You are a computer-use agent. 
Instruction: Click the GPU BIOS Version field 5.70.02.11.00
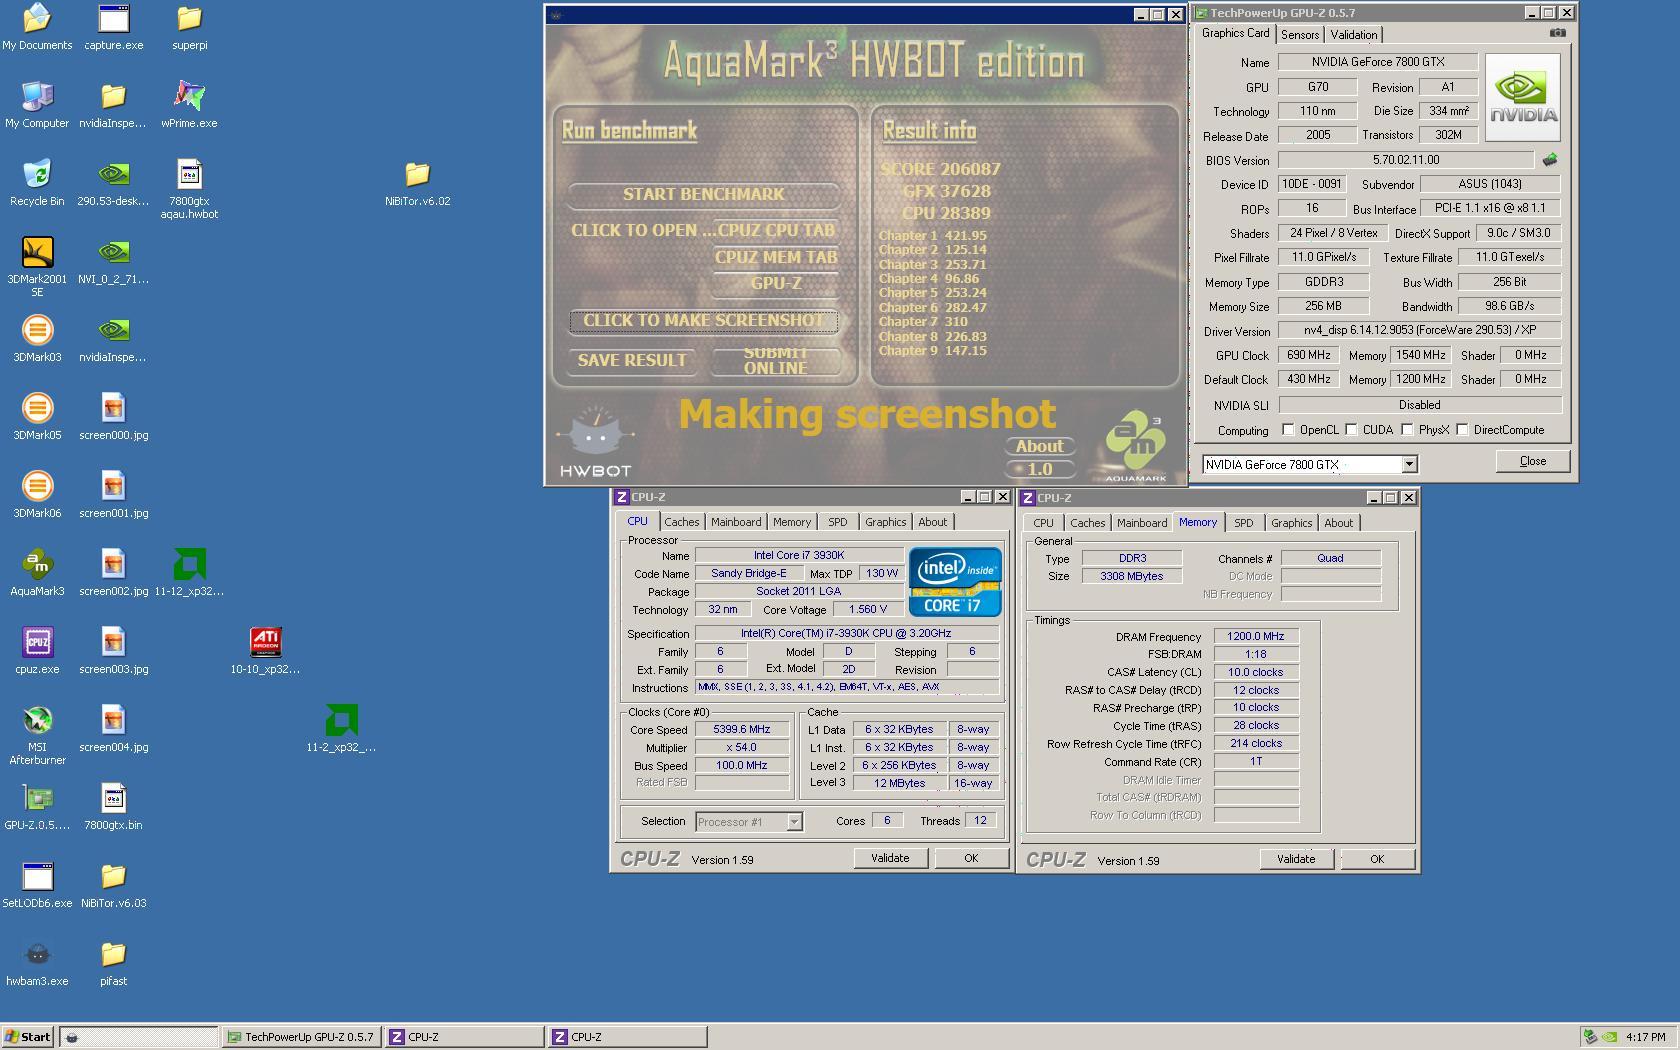point(1405,160)
